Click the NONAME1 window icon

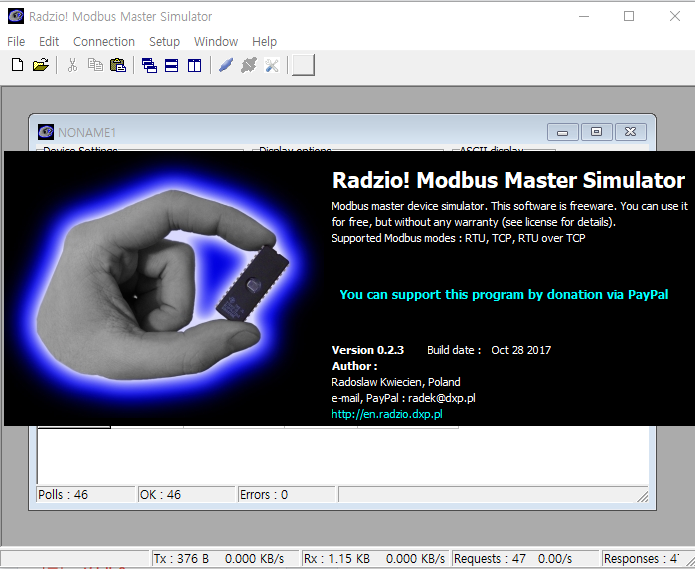coord(46,132)
